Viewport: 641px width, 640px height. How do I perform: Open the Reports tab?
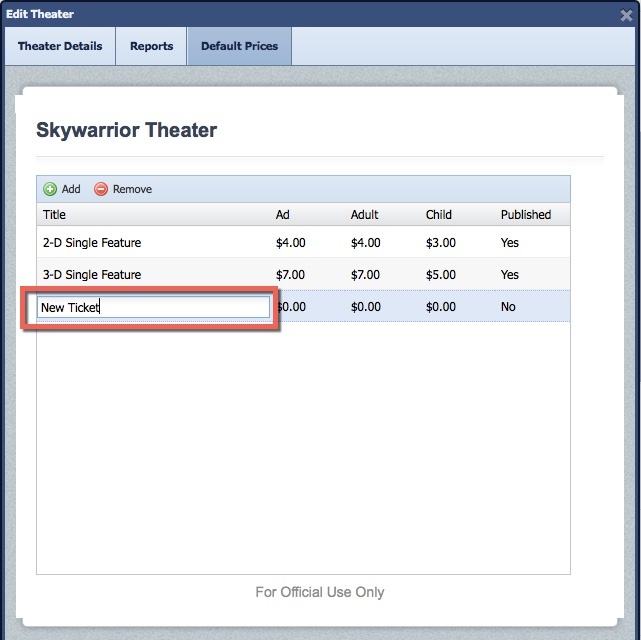coord(151,46)
